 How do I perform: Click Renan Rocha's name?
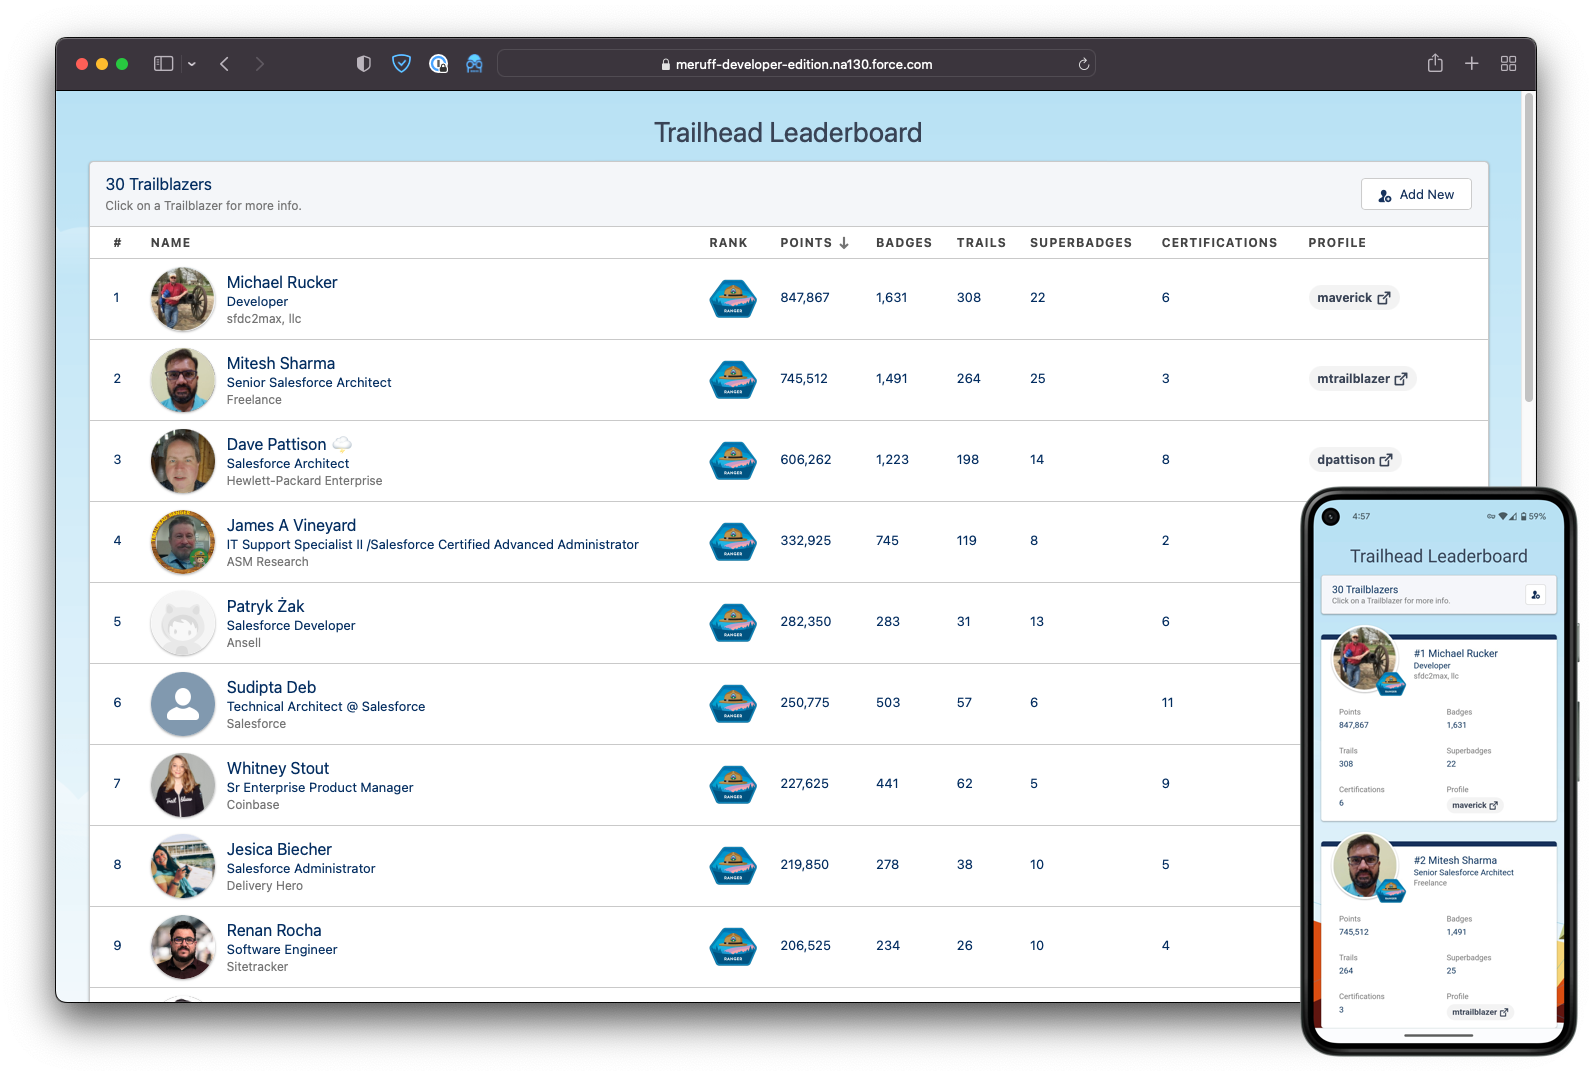tap(274, 930)
